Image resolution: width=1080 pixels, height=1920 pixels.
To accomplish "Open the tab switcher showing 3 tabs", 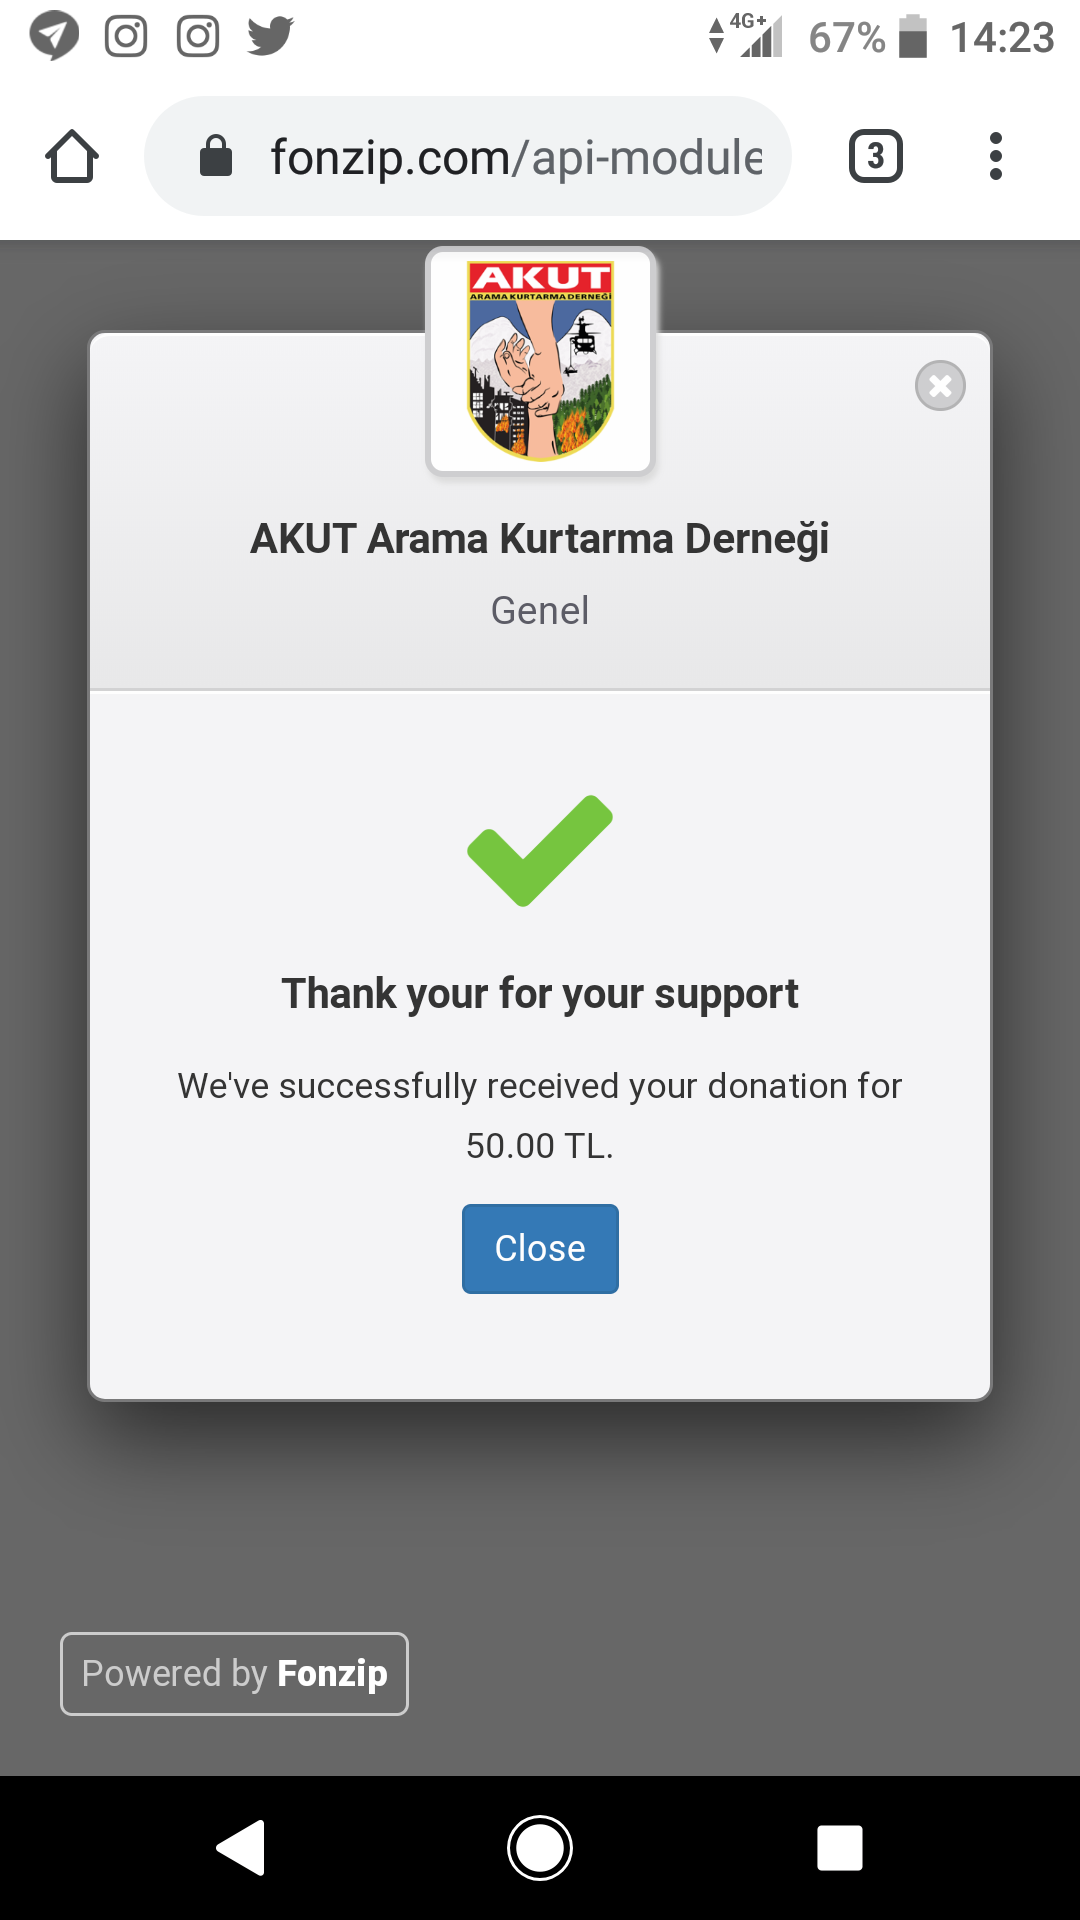I will click(876, 156).
